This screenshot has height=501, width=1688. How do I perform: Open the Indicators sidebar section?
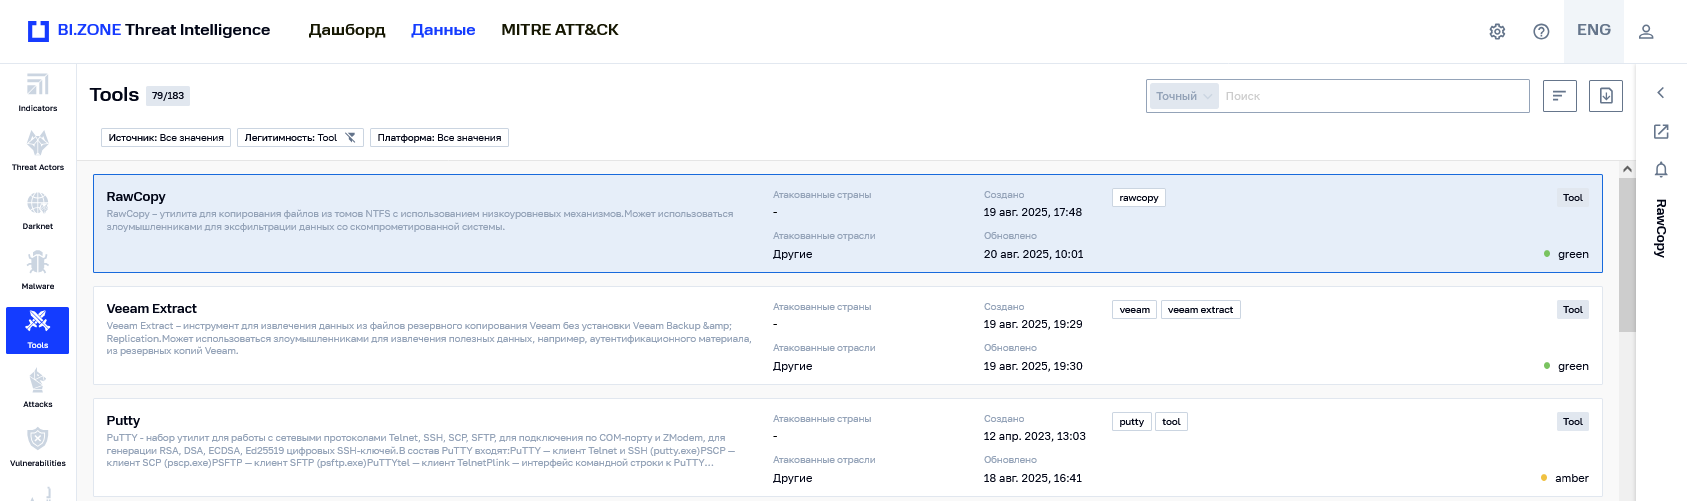tap(38, 93)
